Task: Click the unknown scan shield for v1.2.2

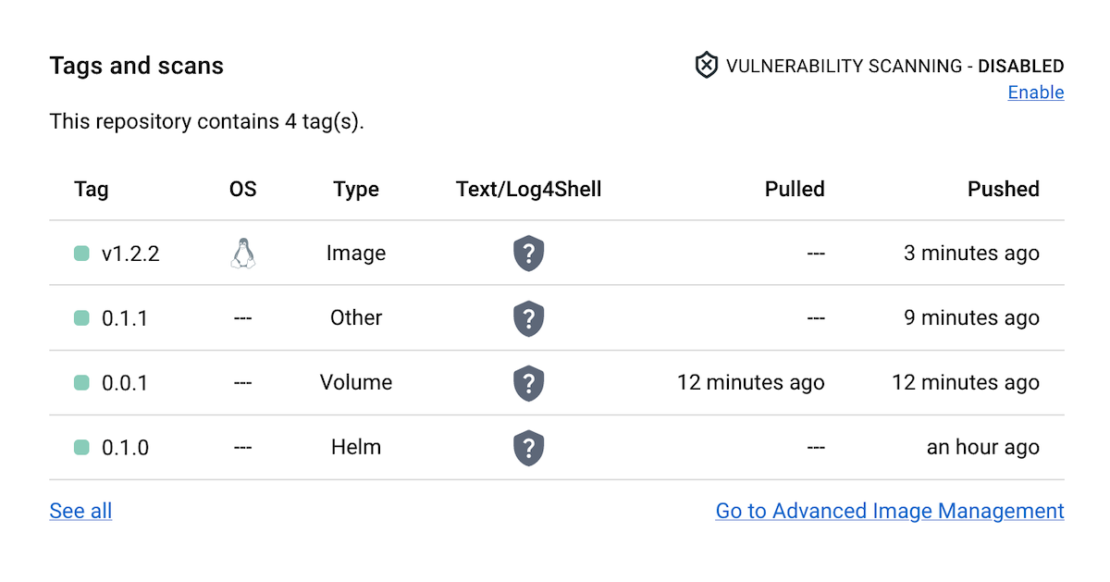Action: point(528,254)
